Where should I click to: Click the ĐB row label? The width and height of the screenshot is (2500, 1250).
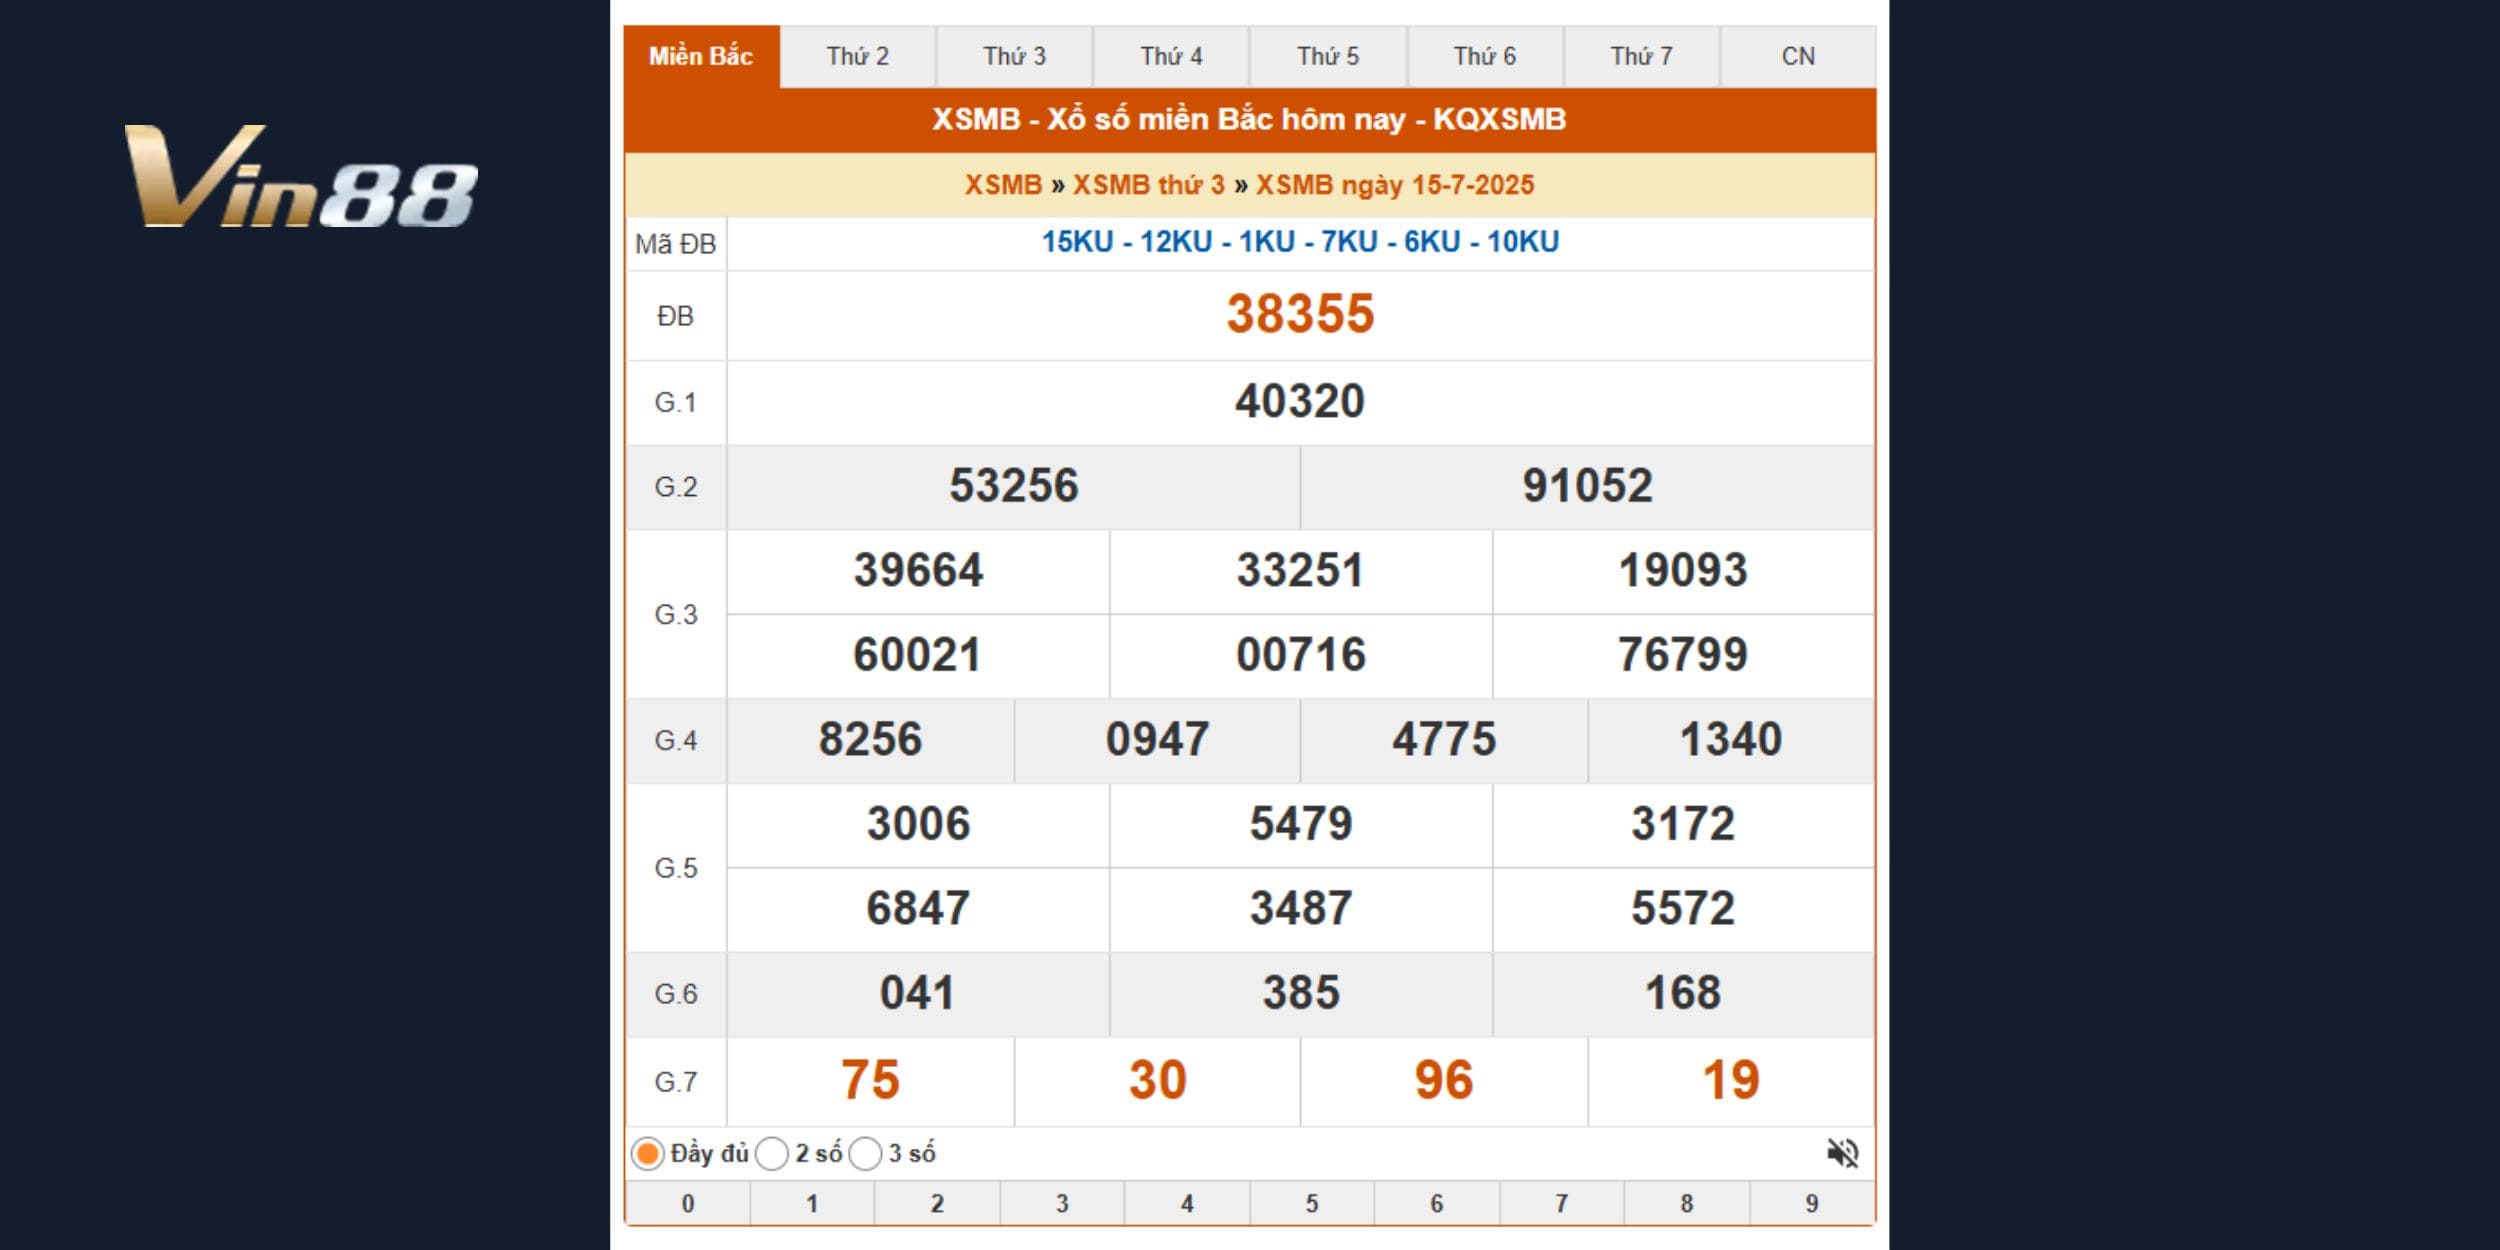tap(675, 317)
